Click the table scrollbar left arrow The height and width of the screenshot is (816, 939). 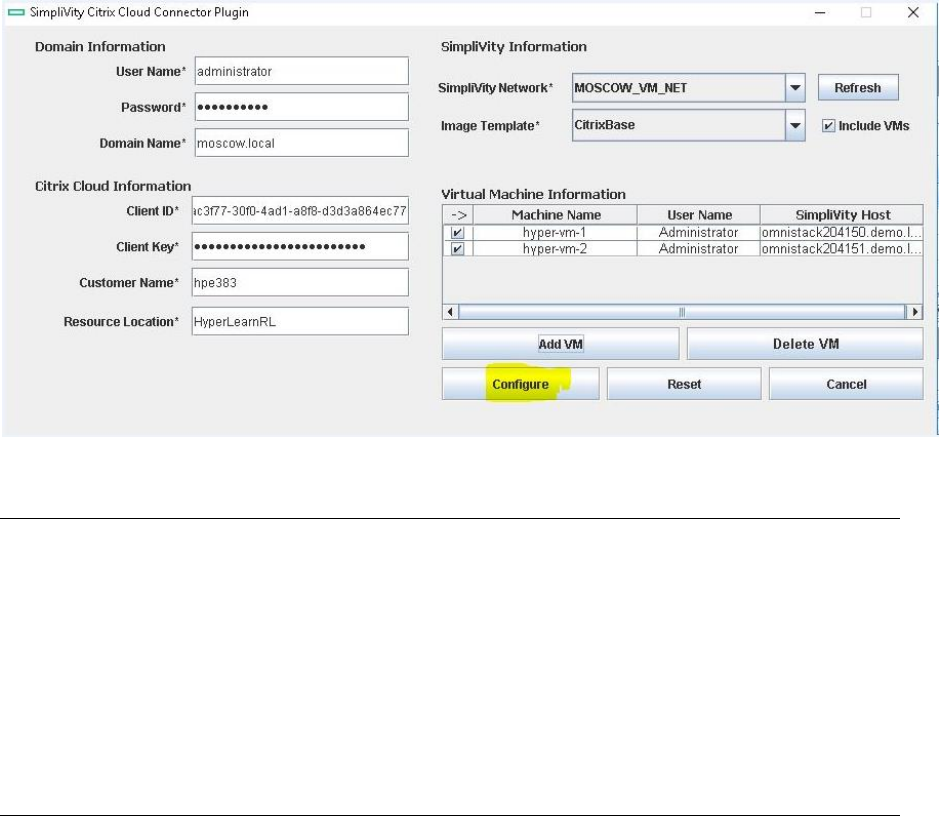click(450, 312)
